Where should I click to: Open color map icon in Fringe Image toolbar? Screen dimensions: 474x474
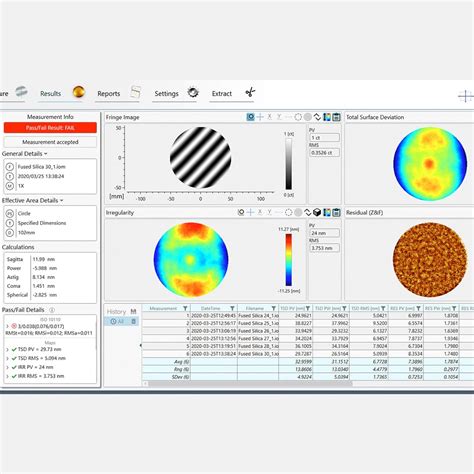(327, 117)
